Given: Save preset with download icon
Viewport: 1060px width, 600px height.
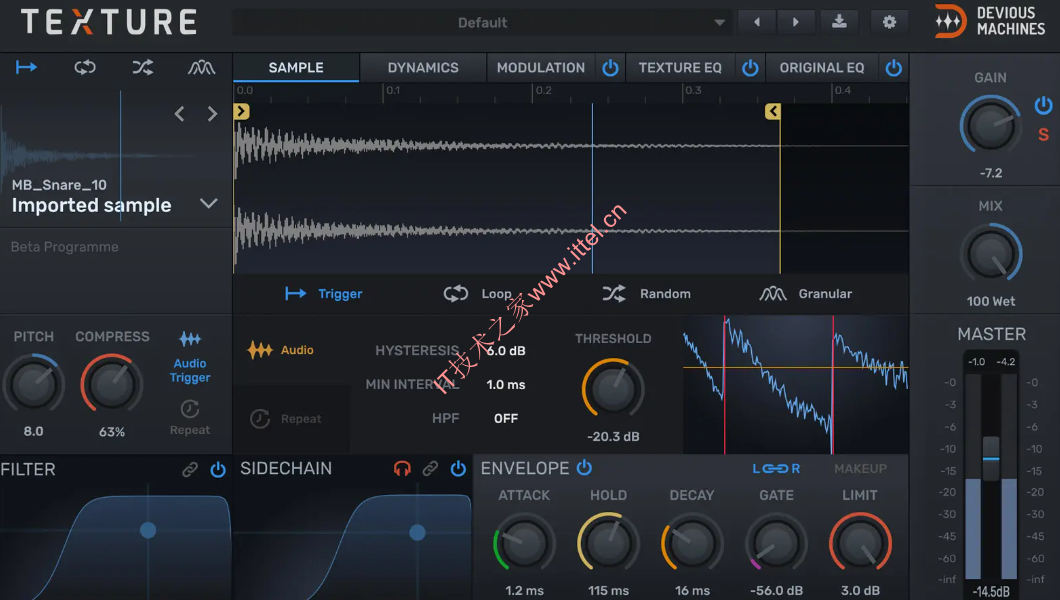Looking at the screenshot, I should 839,22.
